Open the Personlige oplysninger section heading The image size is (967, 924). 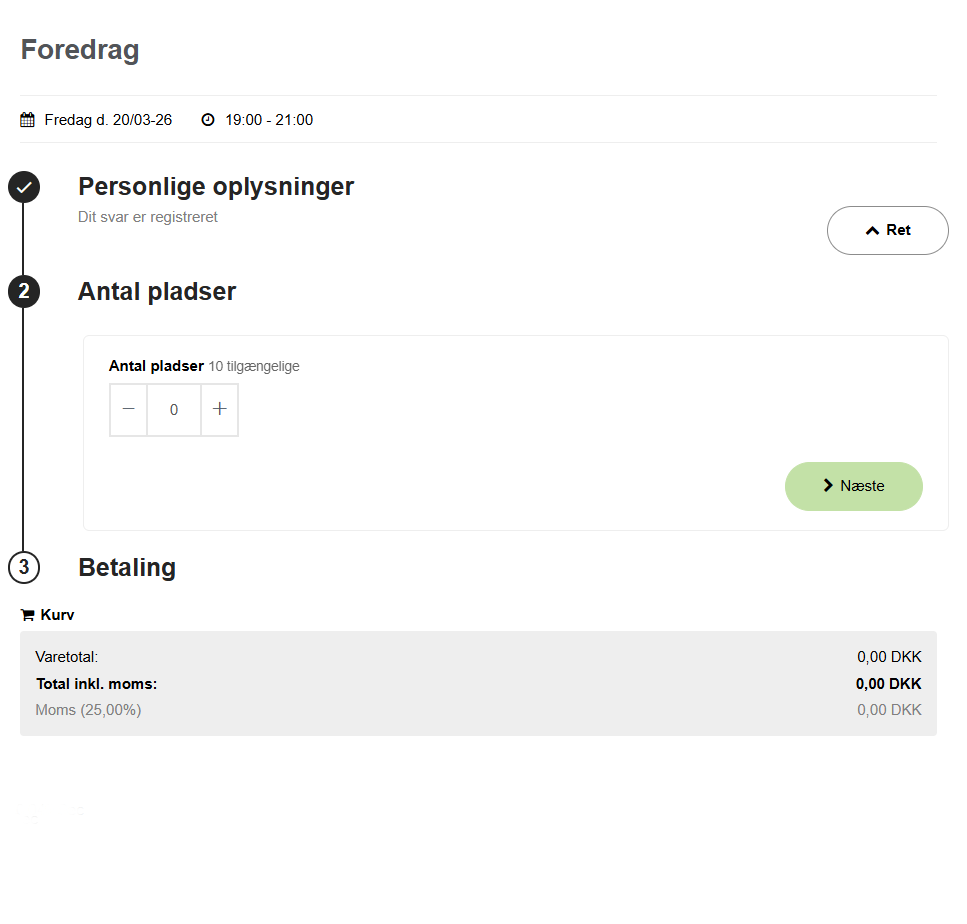click(x=216, y=187)
